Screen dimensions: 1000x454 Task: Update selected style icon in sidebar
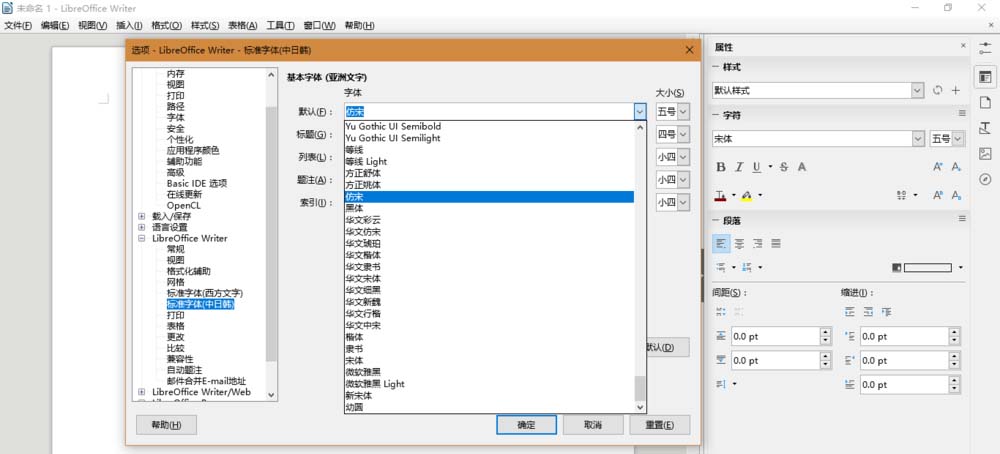click(938, 91)
